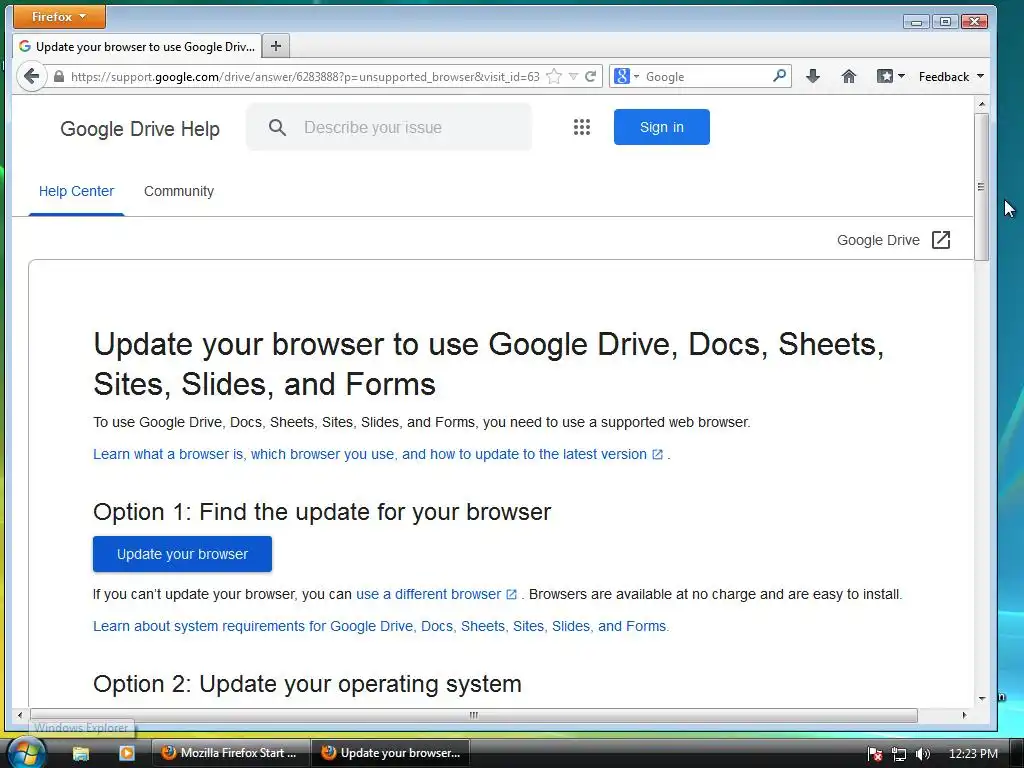Viewport: 1024px width, 768px height.
Task: Click the Option 1: Find the update heading
Action: 322,512
